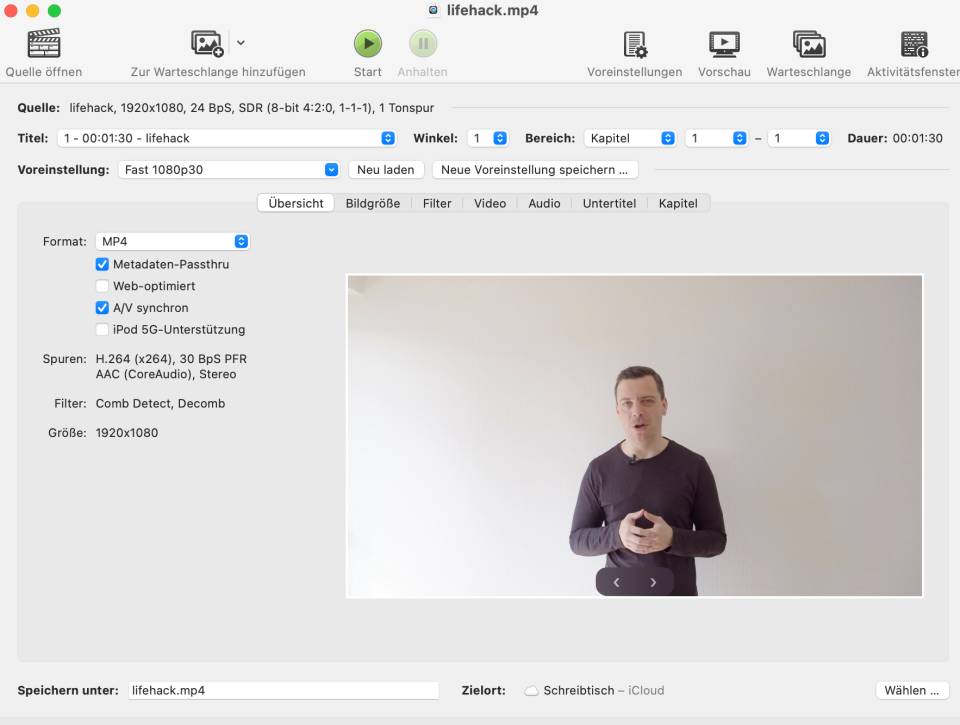Uncheck Metadaten-Passthru
Screen dimensions: 960x725
pyautogui.click(x=102, y=264)
